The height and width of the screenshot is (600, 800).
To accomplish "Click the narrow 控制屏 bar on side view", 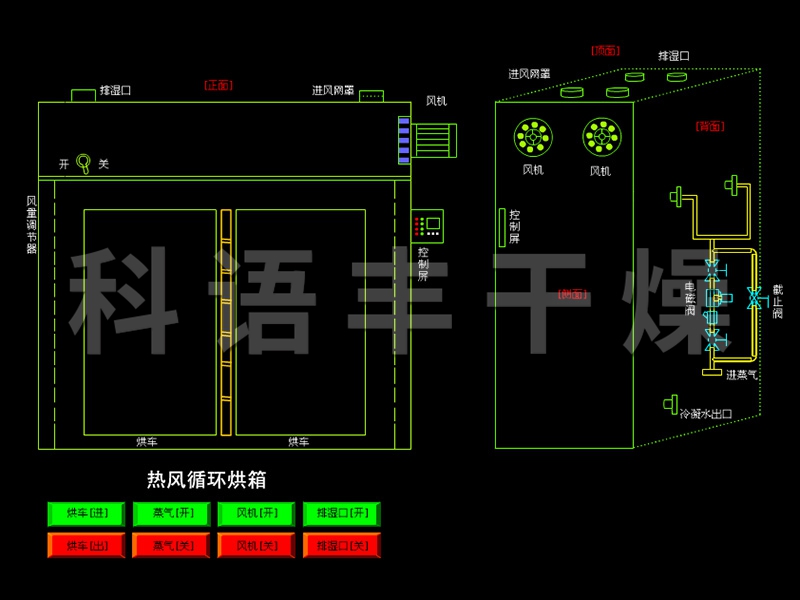I will tap(502, 228).
